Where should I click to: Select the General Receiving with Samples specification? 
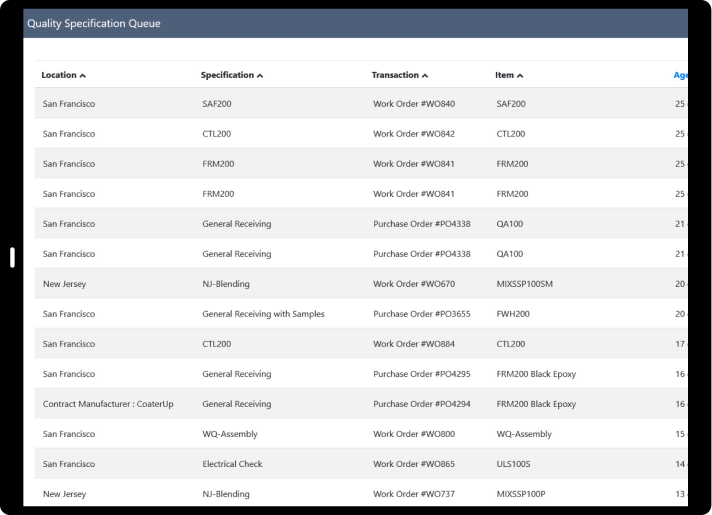tap(263, 314)
